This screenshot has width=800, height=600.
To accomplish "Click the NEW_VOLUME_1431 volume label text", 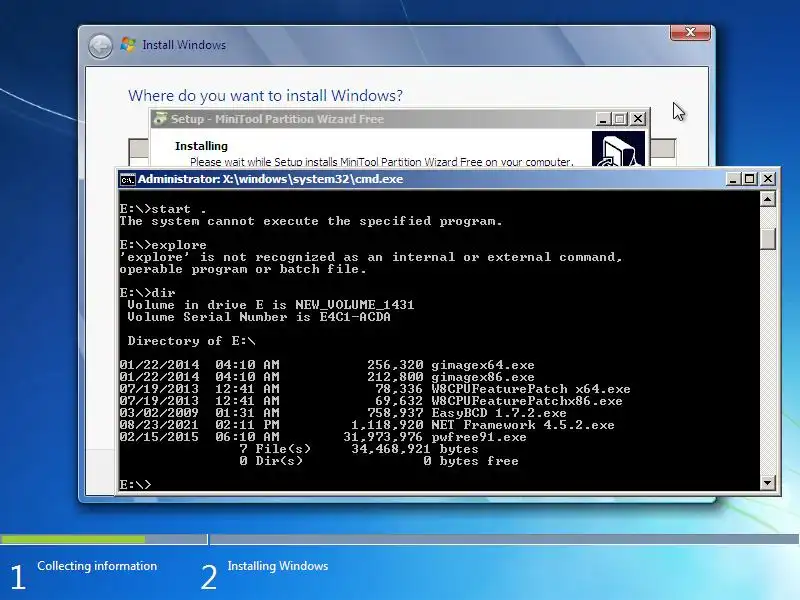I will coord(355,305).
